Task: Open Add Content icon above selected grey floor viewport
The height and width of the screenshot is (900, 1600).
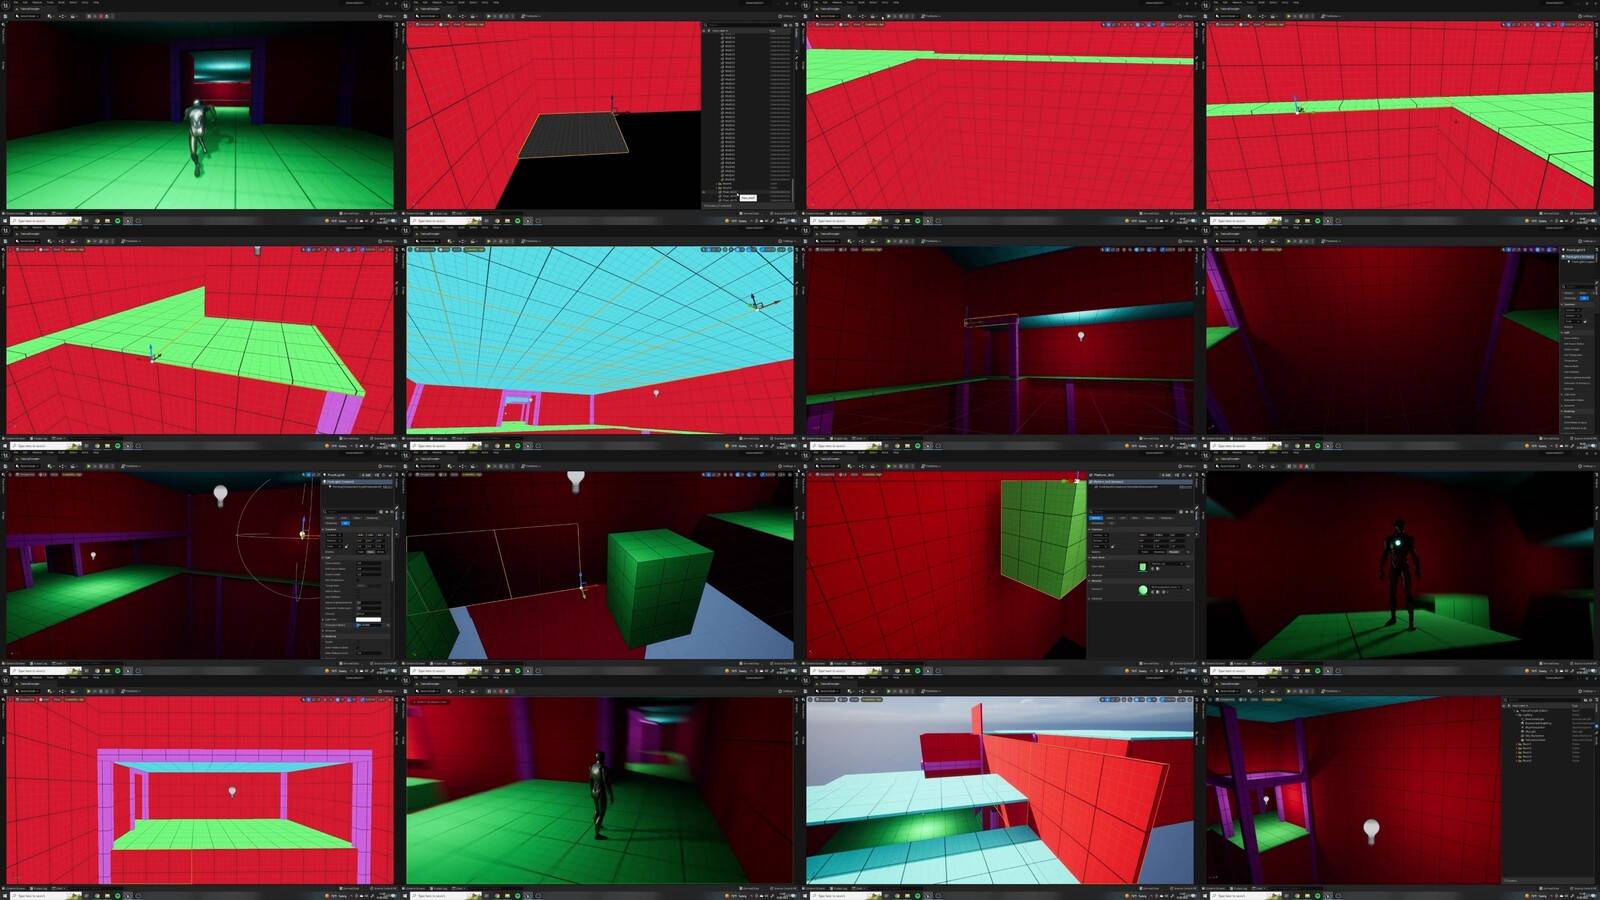Action: [450, 16]
